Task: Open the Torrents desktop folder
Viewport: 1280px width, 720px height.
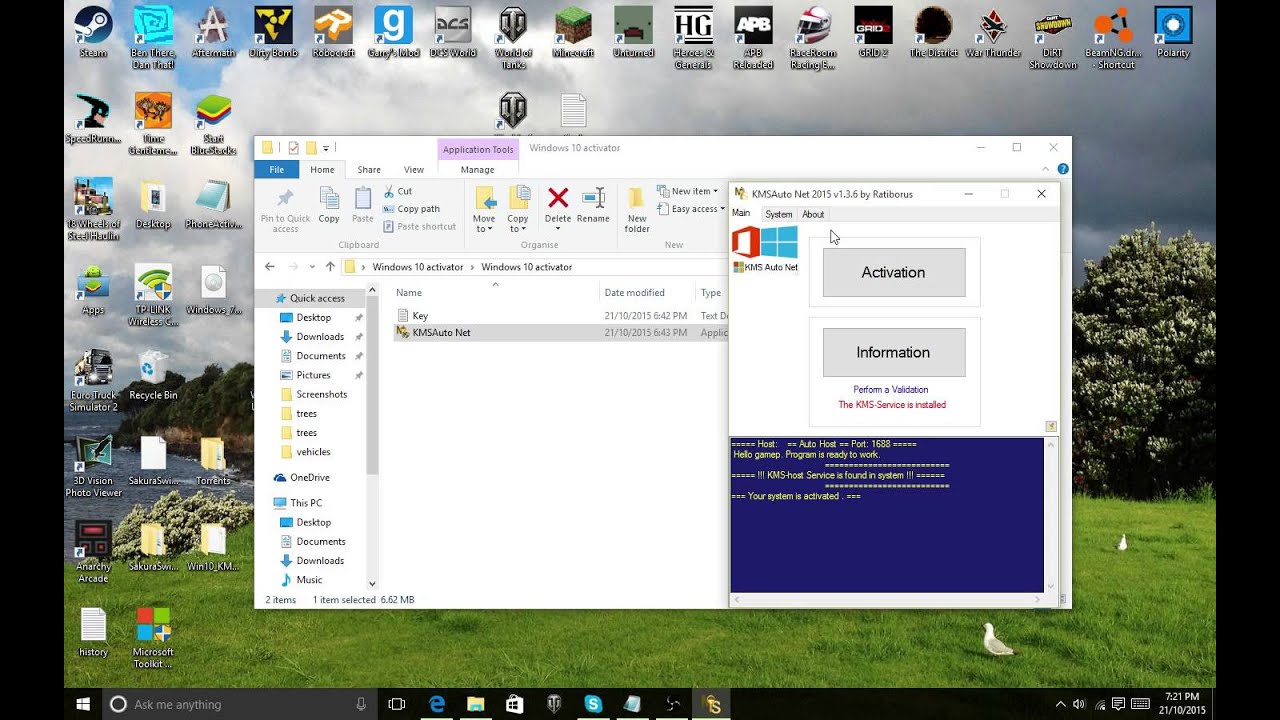Action: (x=213, y=461)
